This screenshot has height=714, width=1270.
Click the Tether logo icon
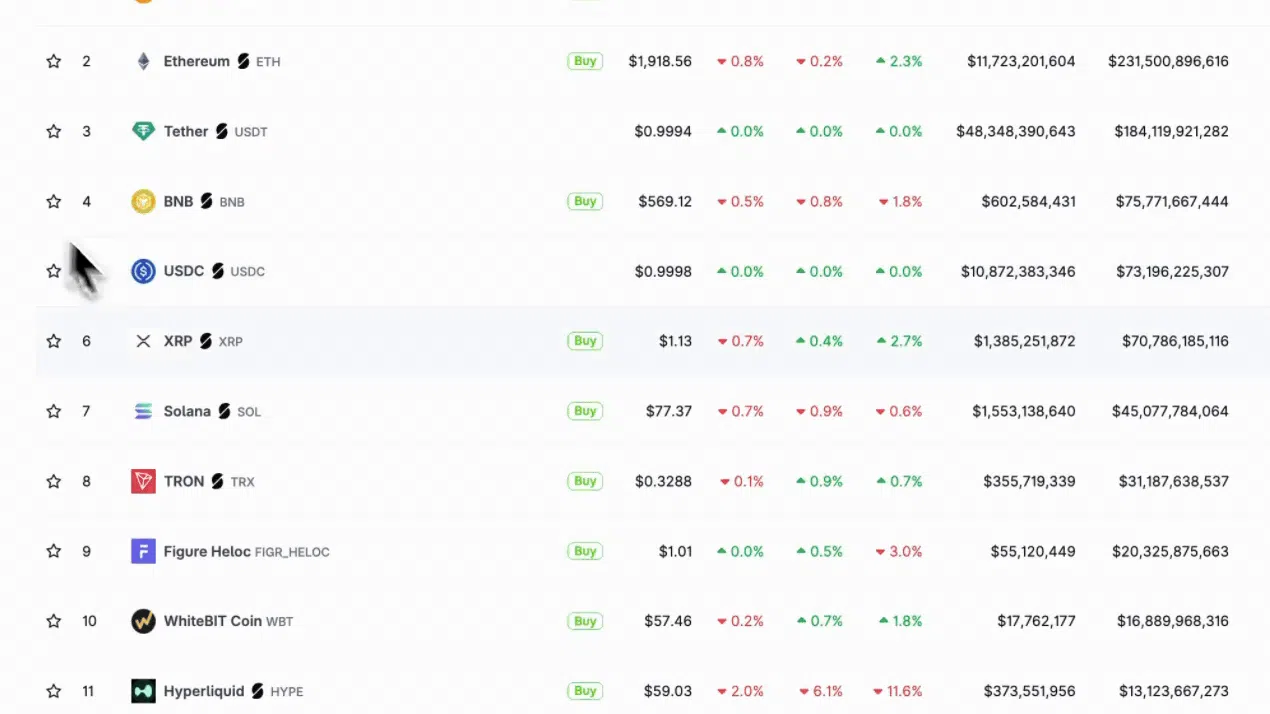coord(143,131)
